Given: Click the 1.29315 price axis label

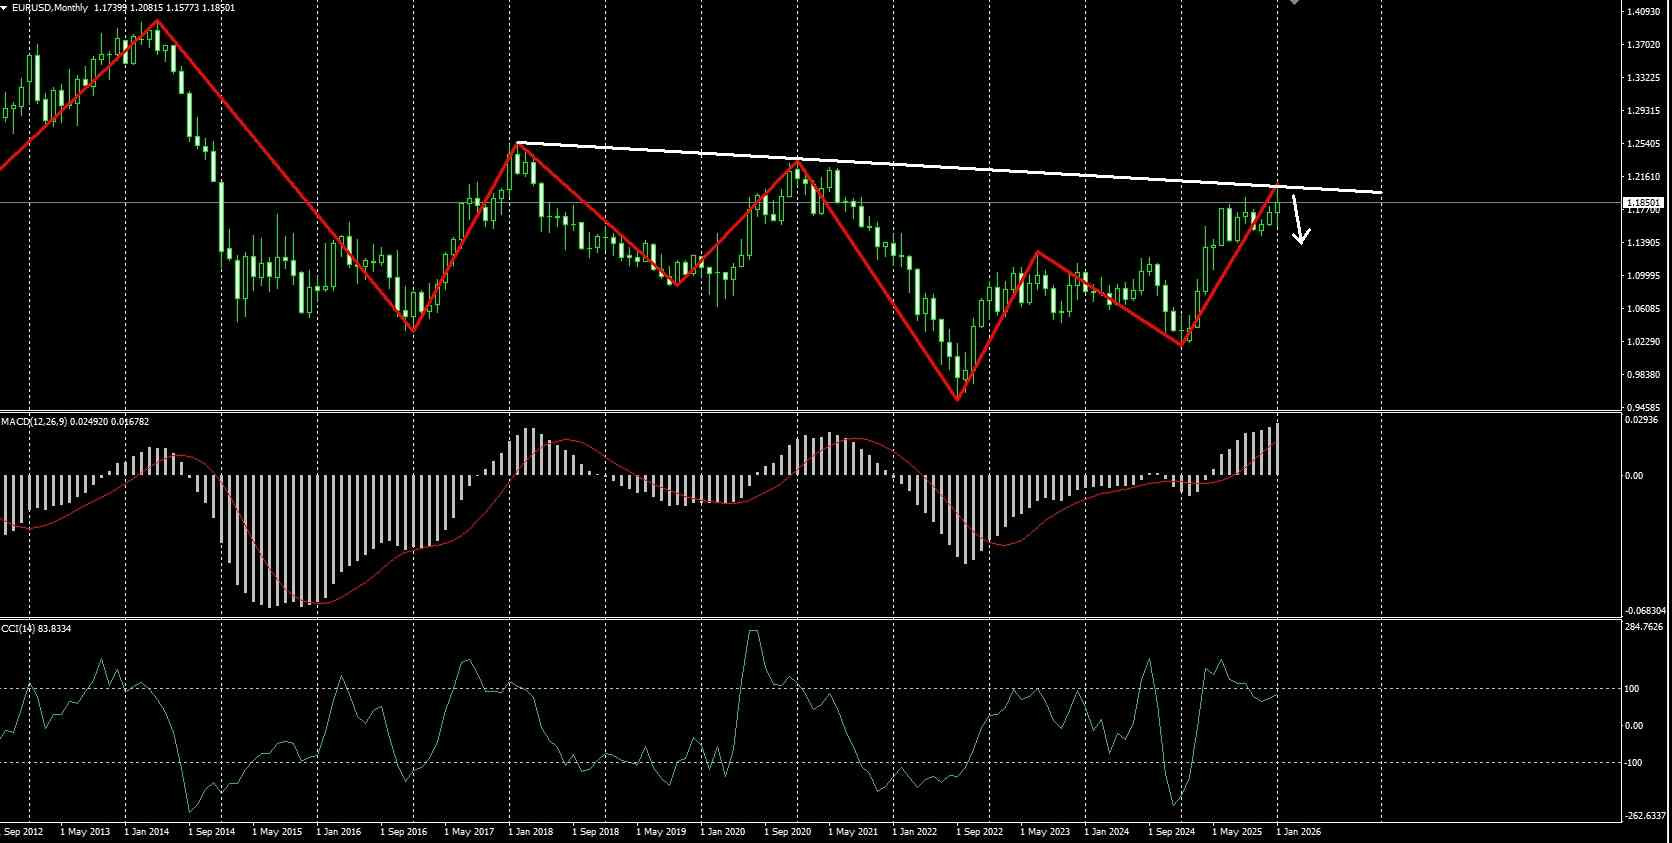Looking at the screenshot, I should tap(1644, 111).
